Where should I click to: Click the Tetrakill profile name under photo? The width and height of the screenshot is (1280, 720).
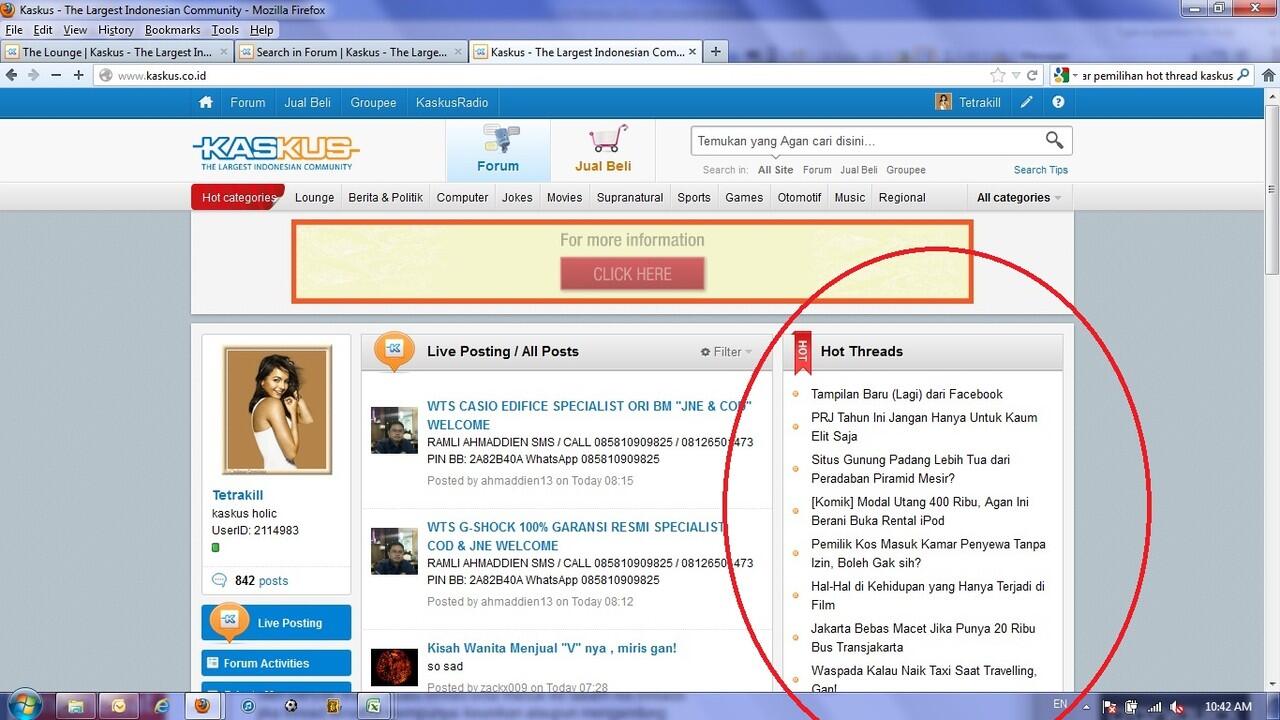tap(238, 495)
